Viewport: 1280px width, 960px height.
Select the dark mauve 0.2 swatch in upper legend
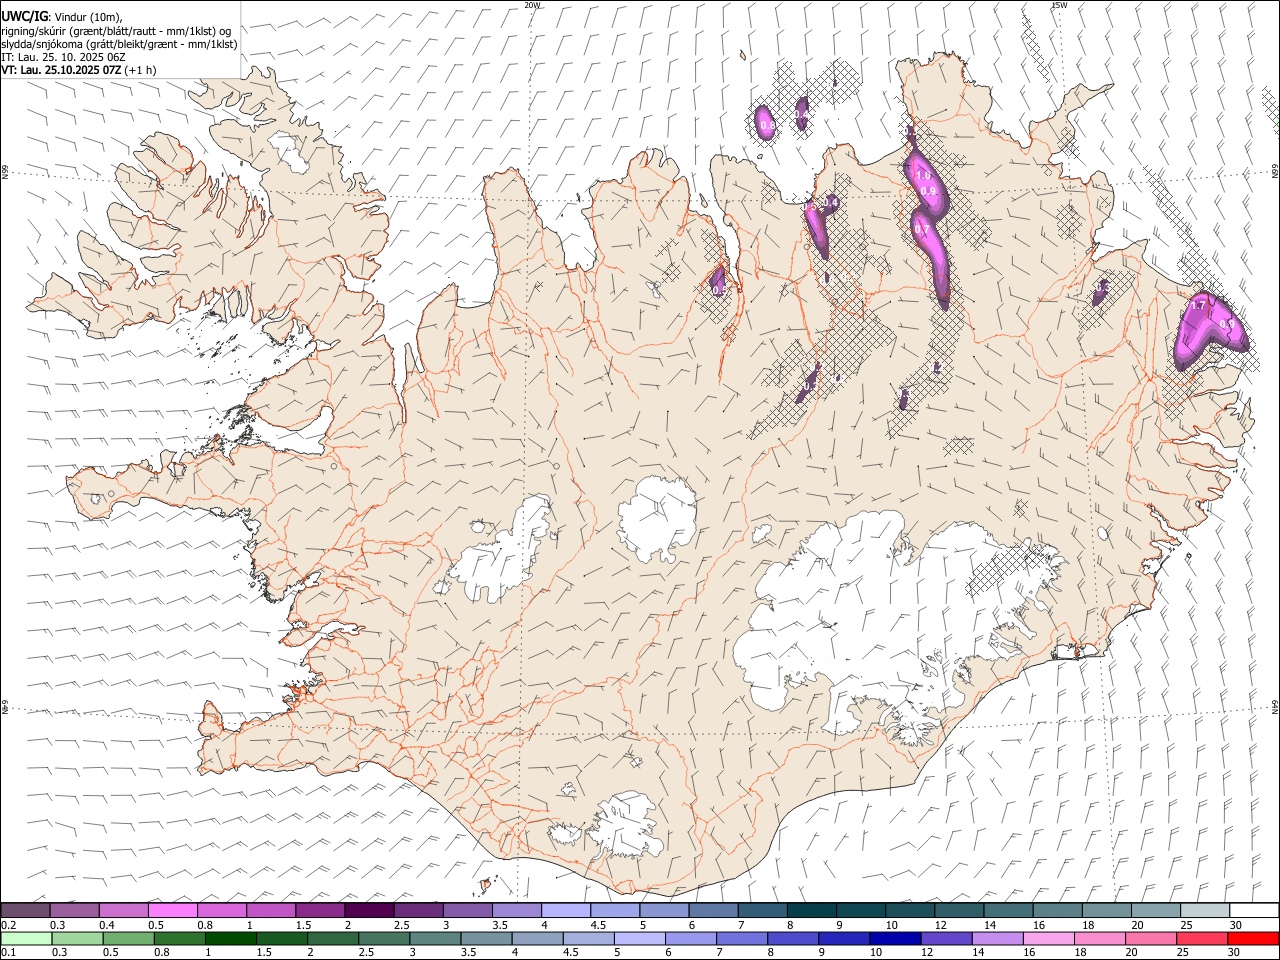(25, 911)
